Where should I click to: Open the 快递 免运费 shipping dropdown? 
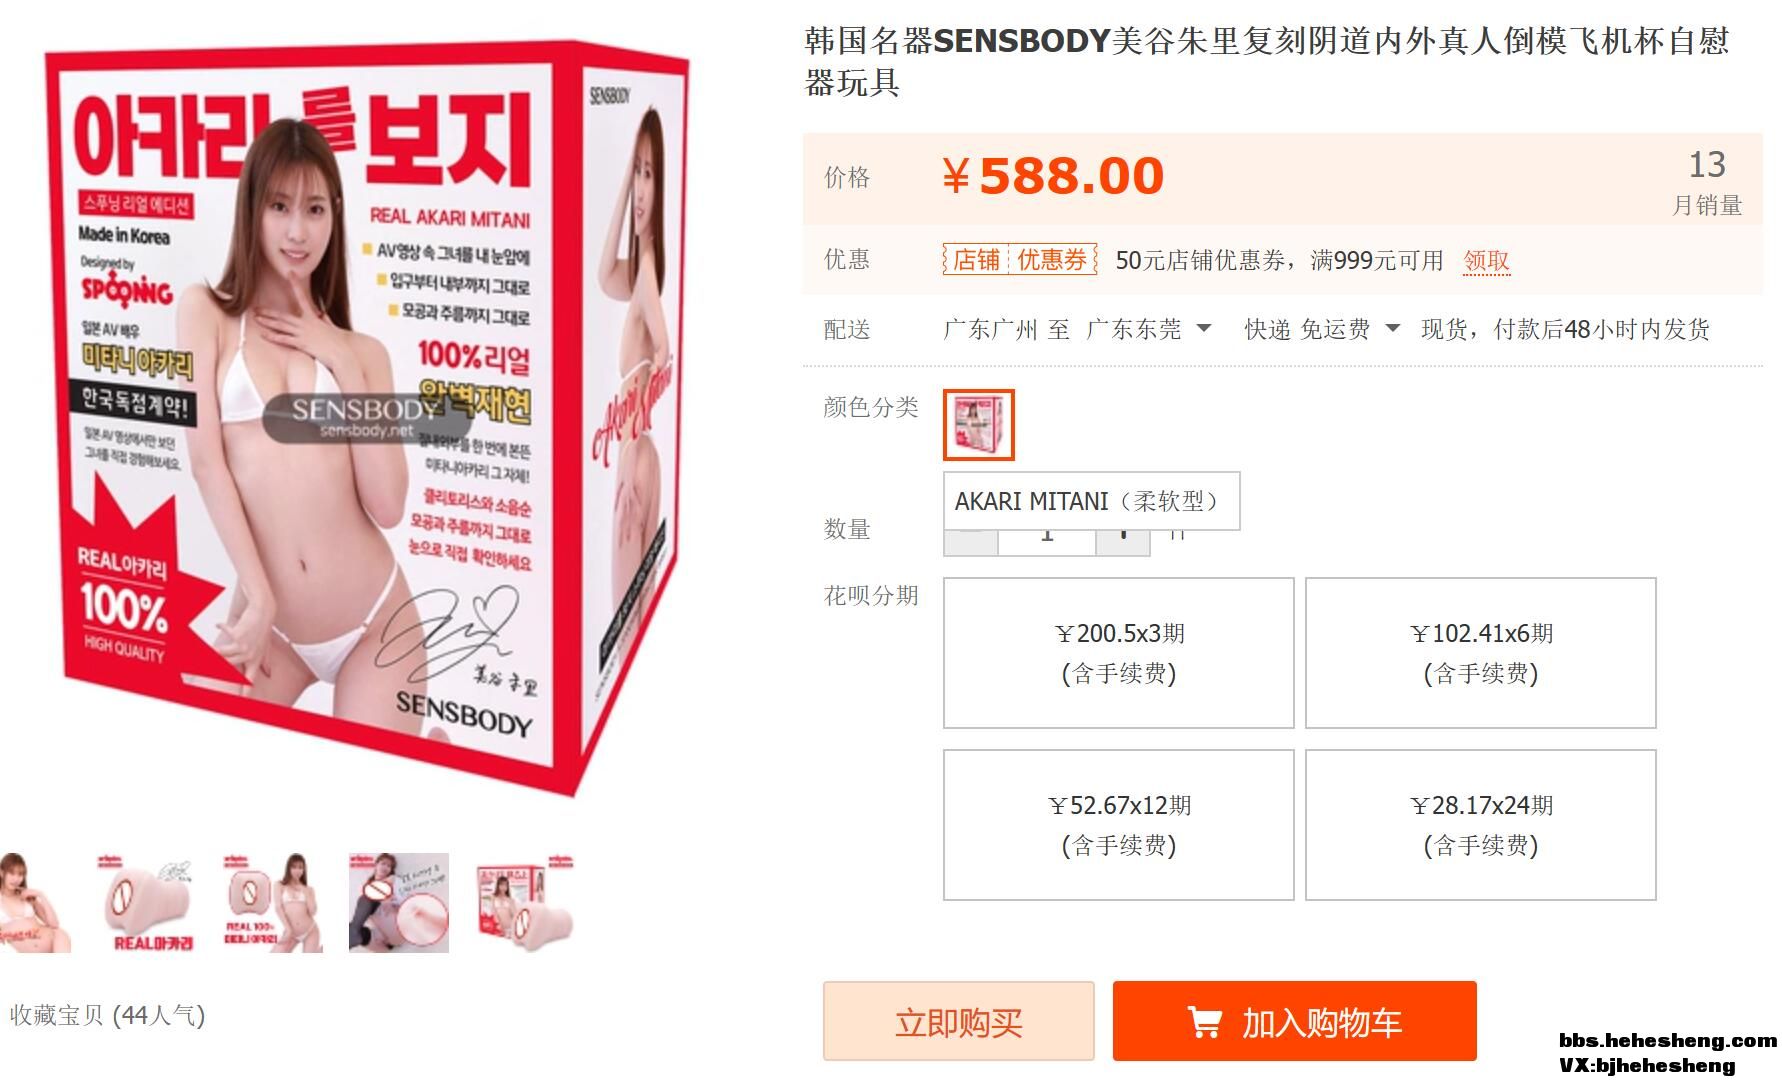pos(1321,329)
